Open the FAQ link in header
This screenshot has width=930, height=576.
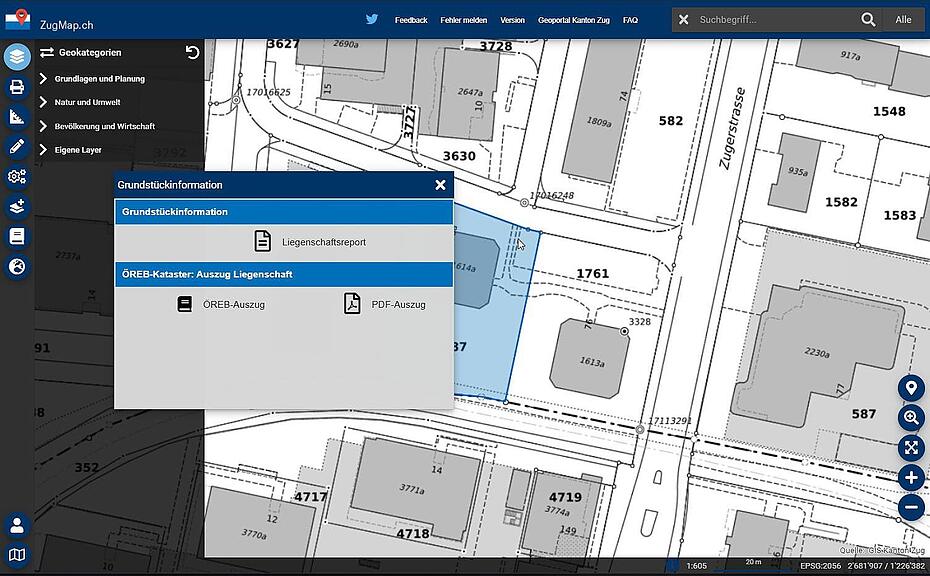click(x=630, y=20)
